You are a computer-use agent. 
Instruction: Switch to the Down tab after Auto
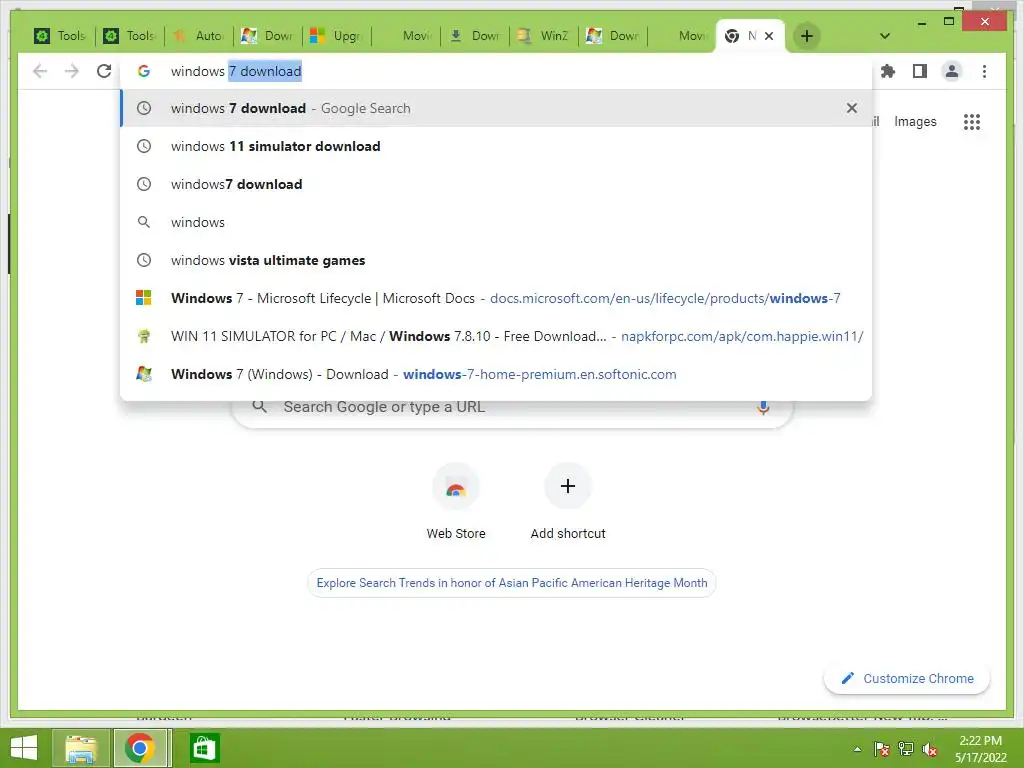(268, 36)
